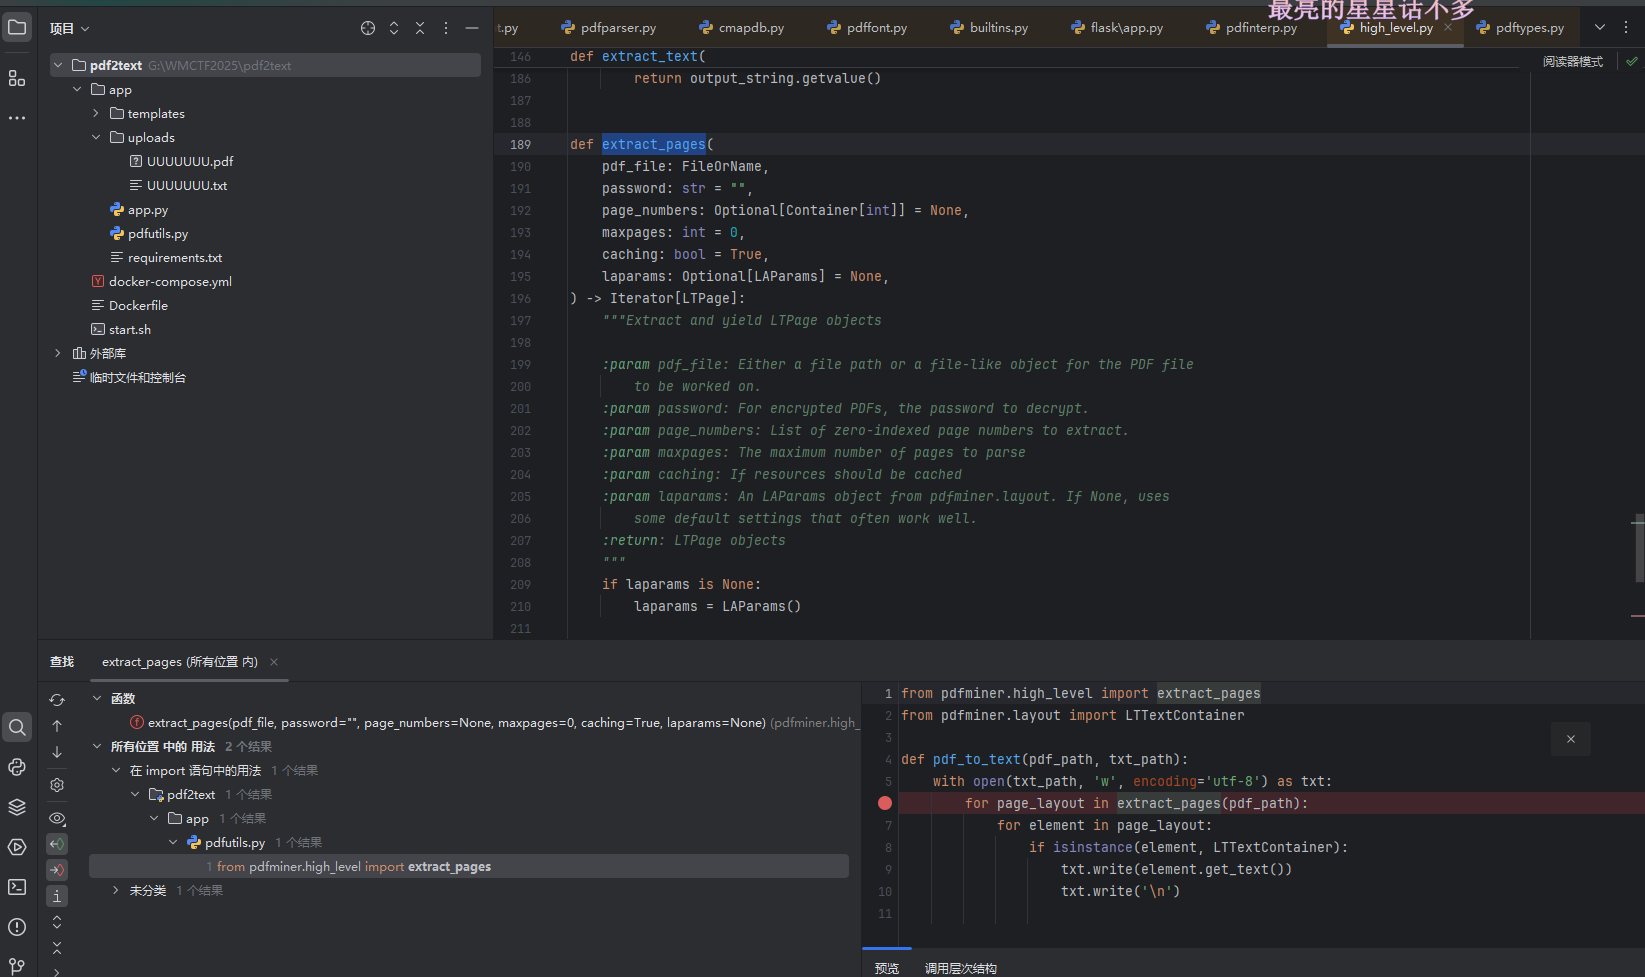Toggle show write access red arrow filter
1645x977 pixels.
point(57,870)
